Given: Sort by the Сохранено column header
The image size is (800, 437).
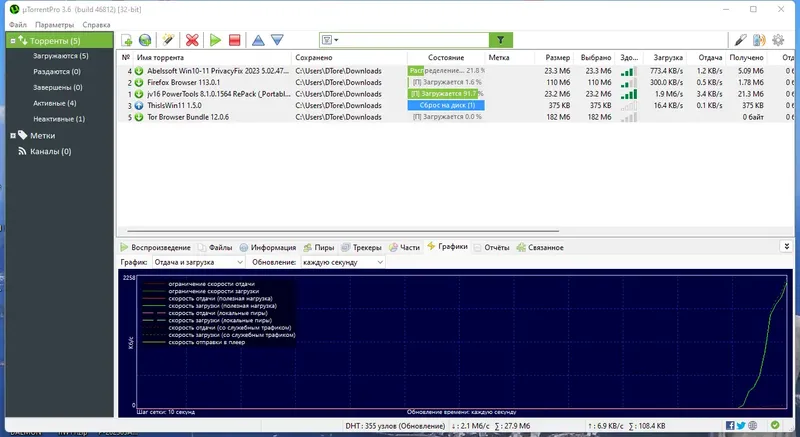Looking at the screenshot, I should pyautogui.click(x=349, y=58).
